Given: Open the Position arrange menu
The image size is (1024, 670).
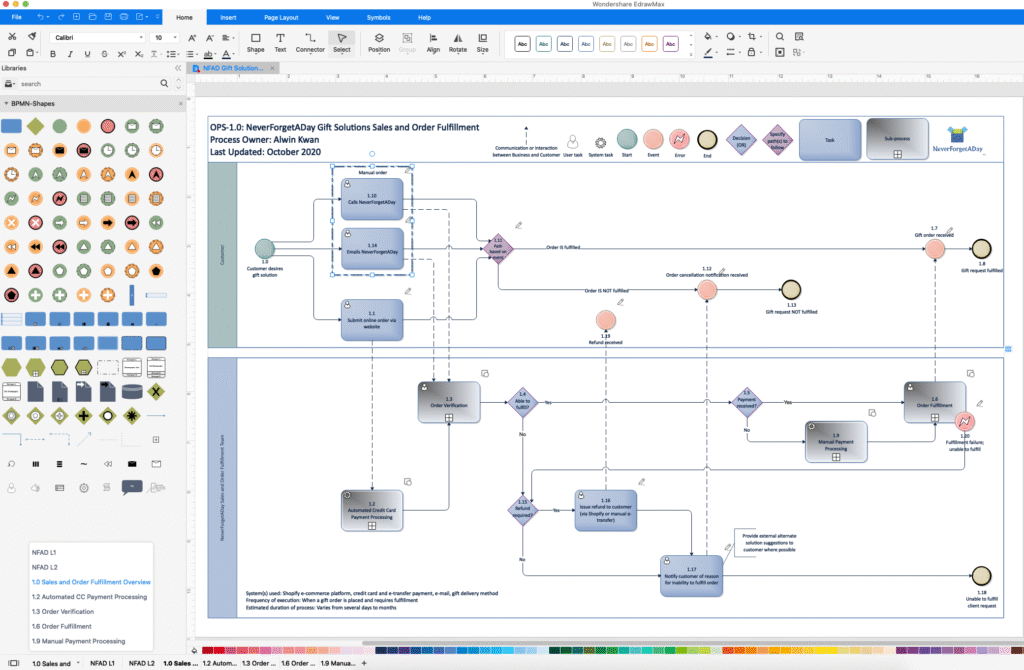Looking at the screenshot, I should click(379, 42).
